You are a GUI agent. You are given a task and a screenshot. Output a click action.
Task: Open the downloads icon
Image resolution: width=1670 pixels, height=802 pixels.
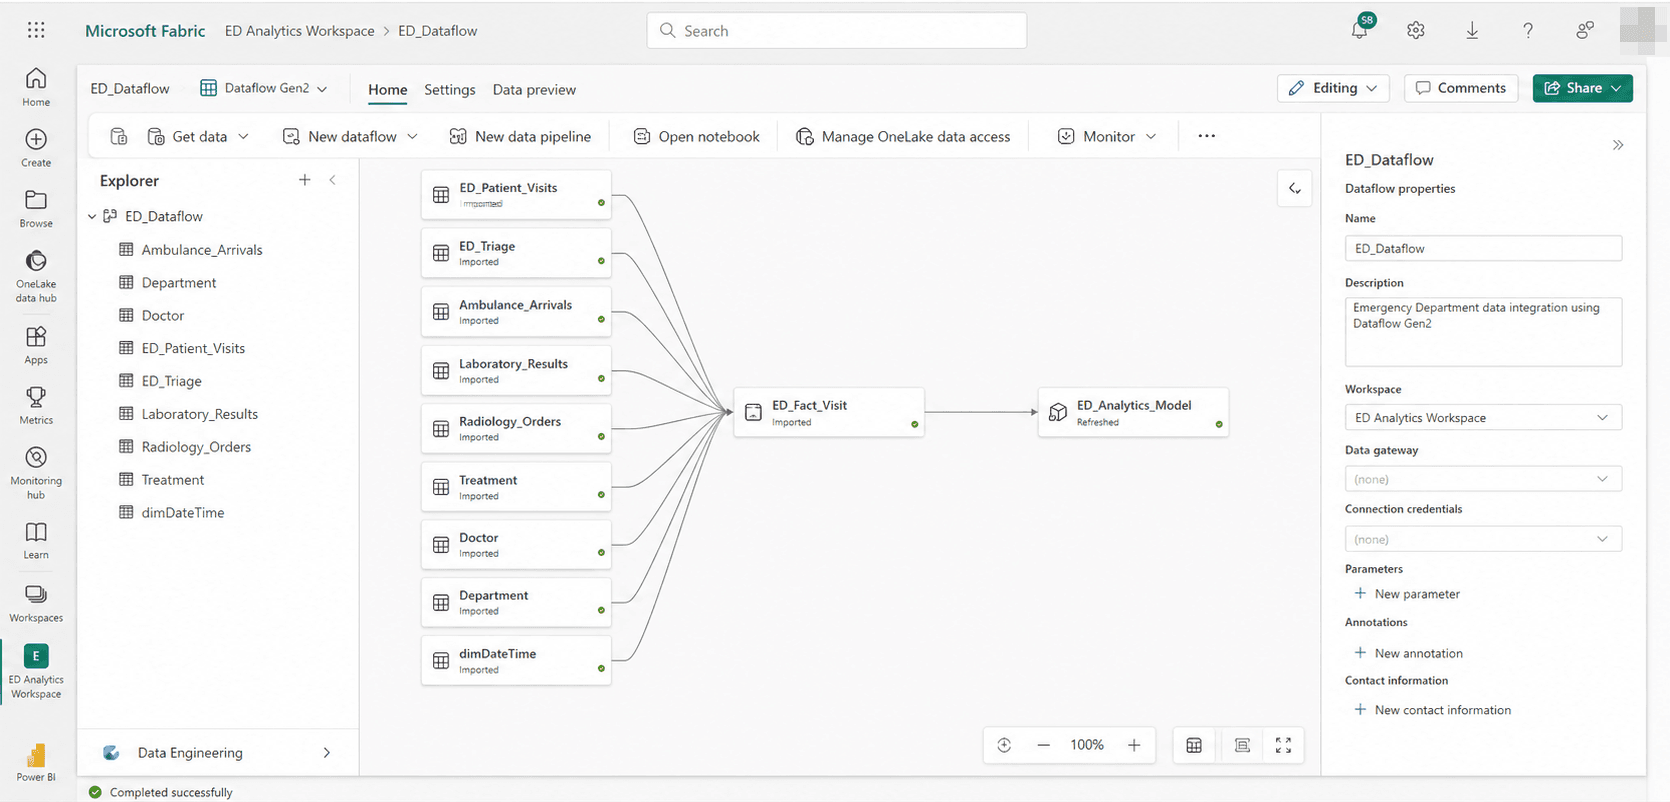(x=1472, y=31)
